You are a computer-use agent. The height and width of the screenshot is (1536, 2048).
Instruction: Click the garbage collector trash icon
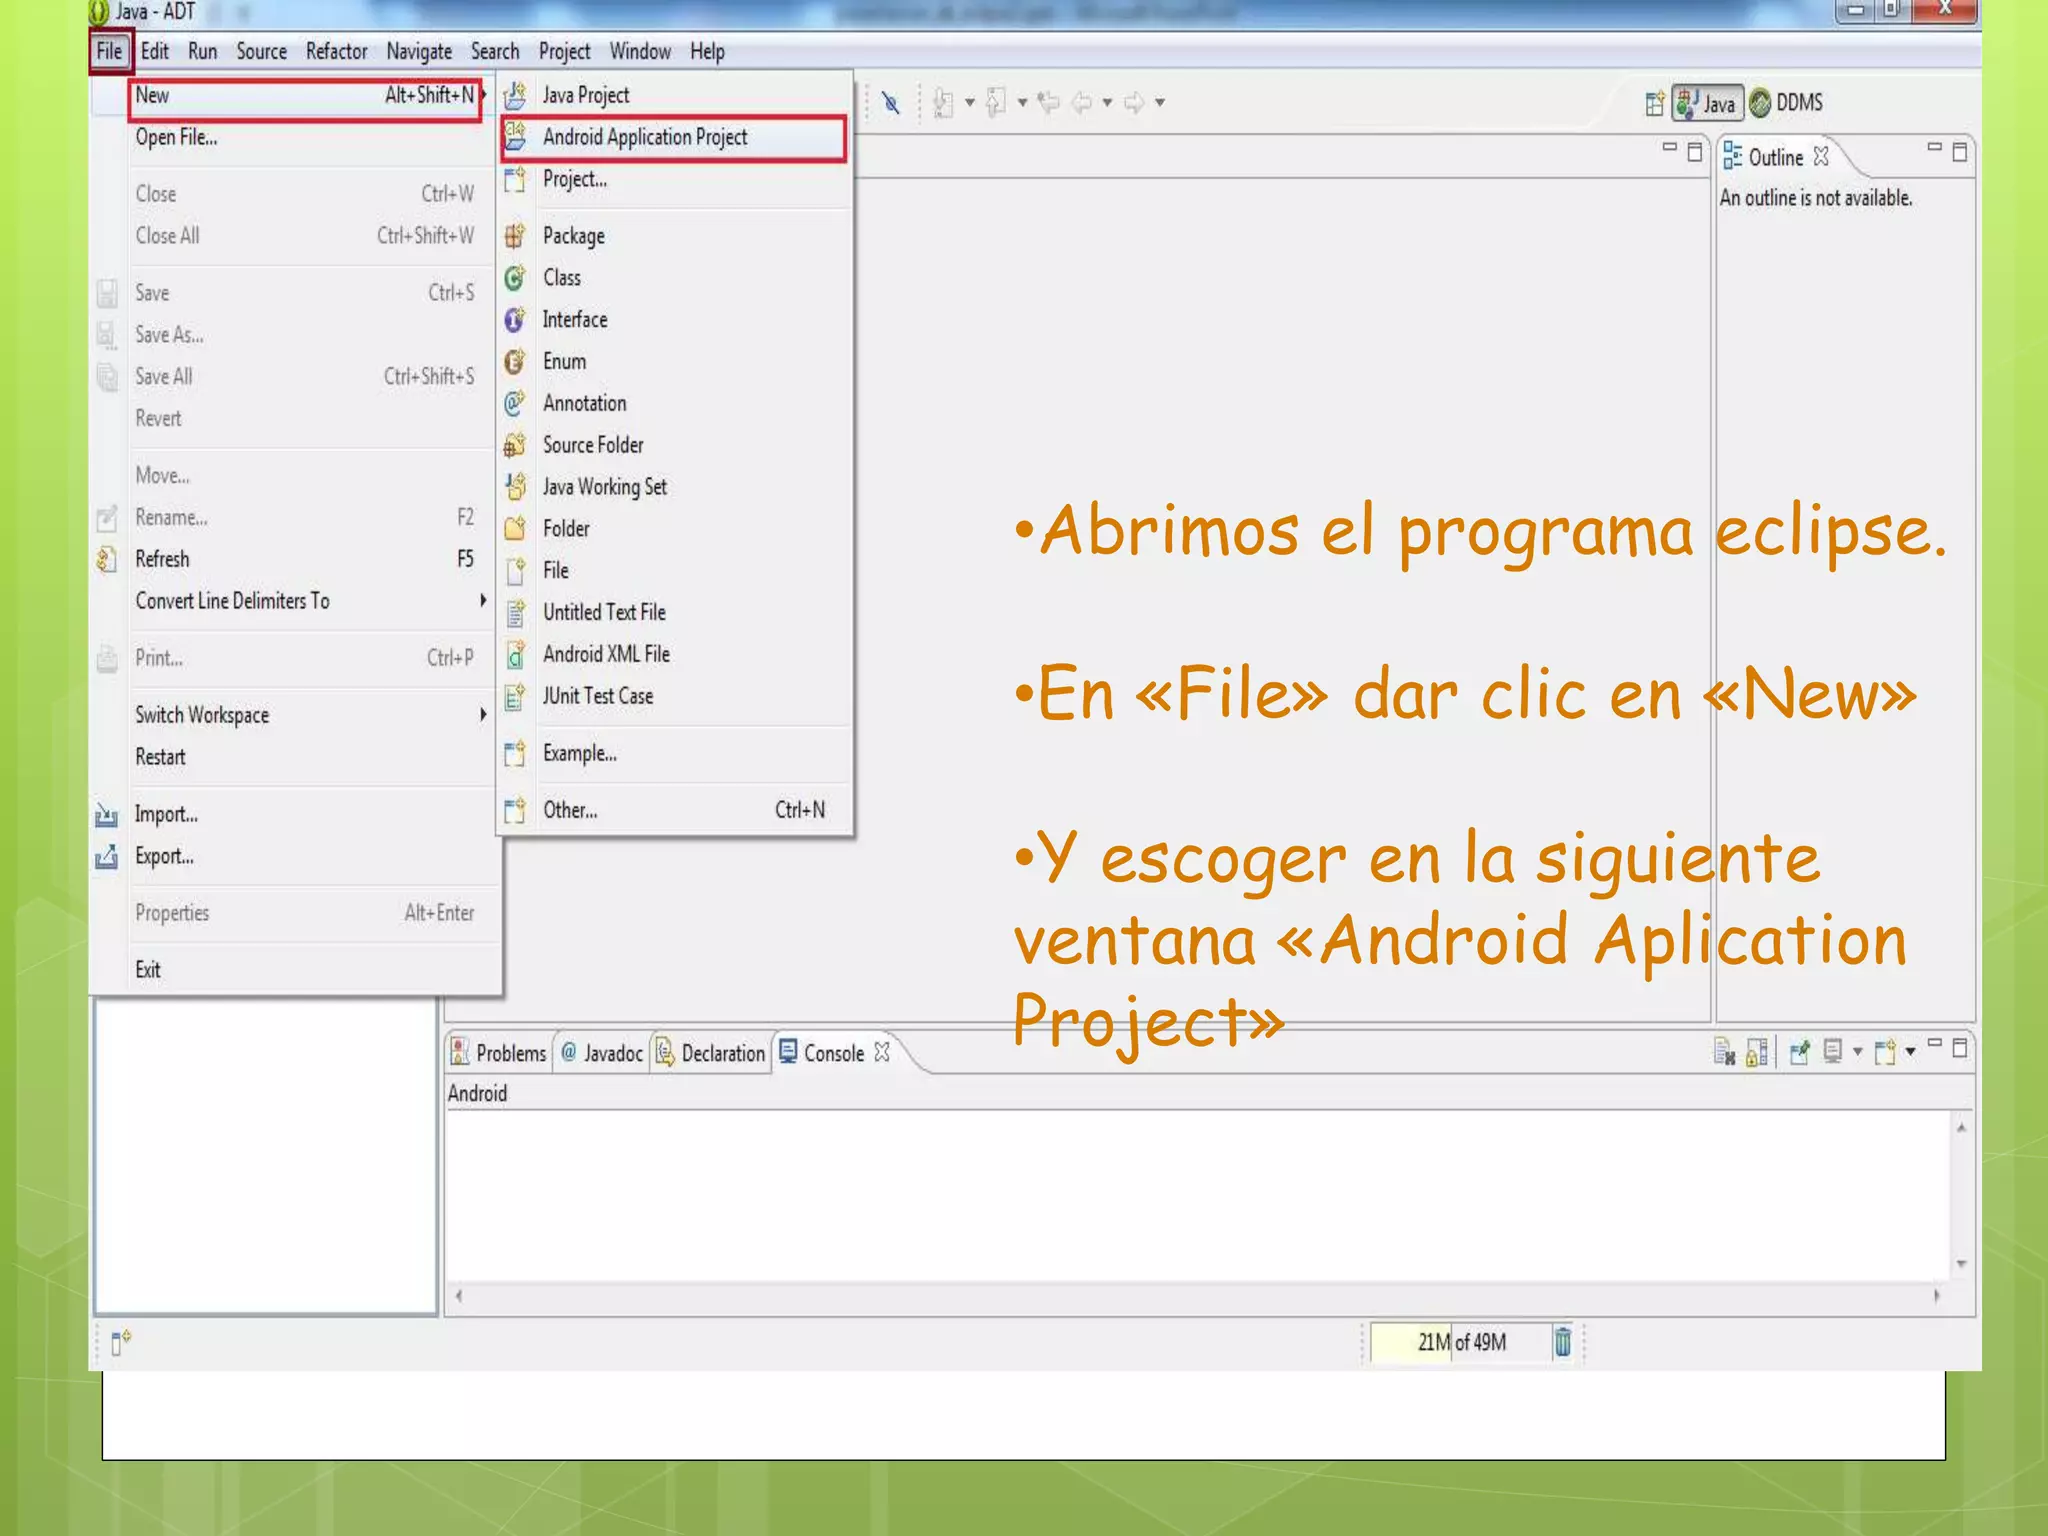(1561, 1341)
